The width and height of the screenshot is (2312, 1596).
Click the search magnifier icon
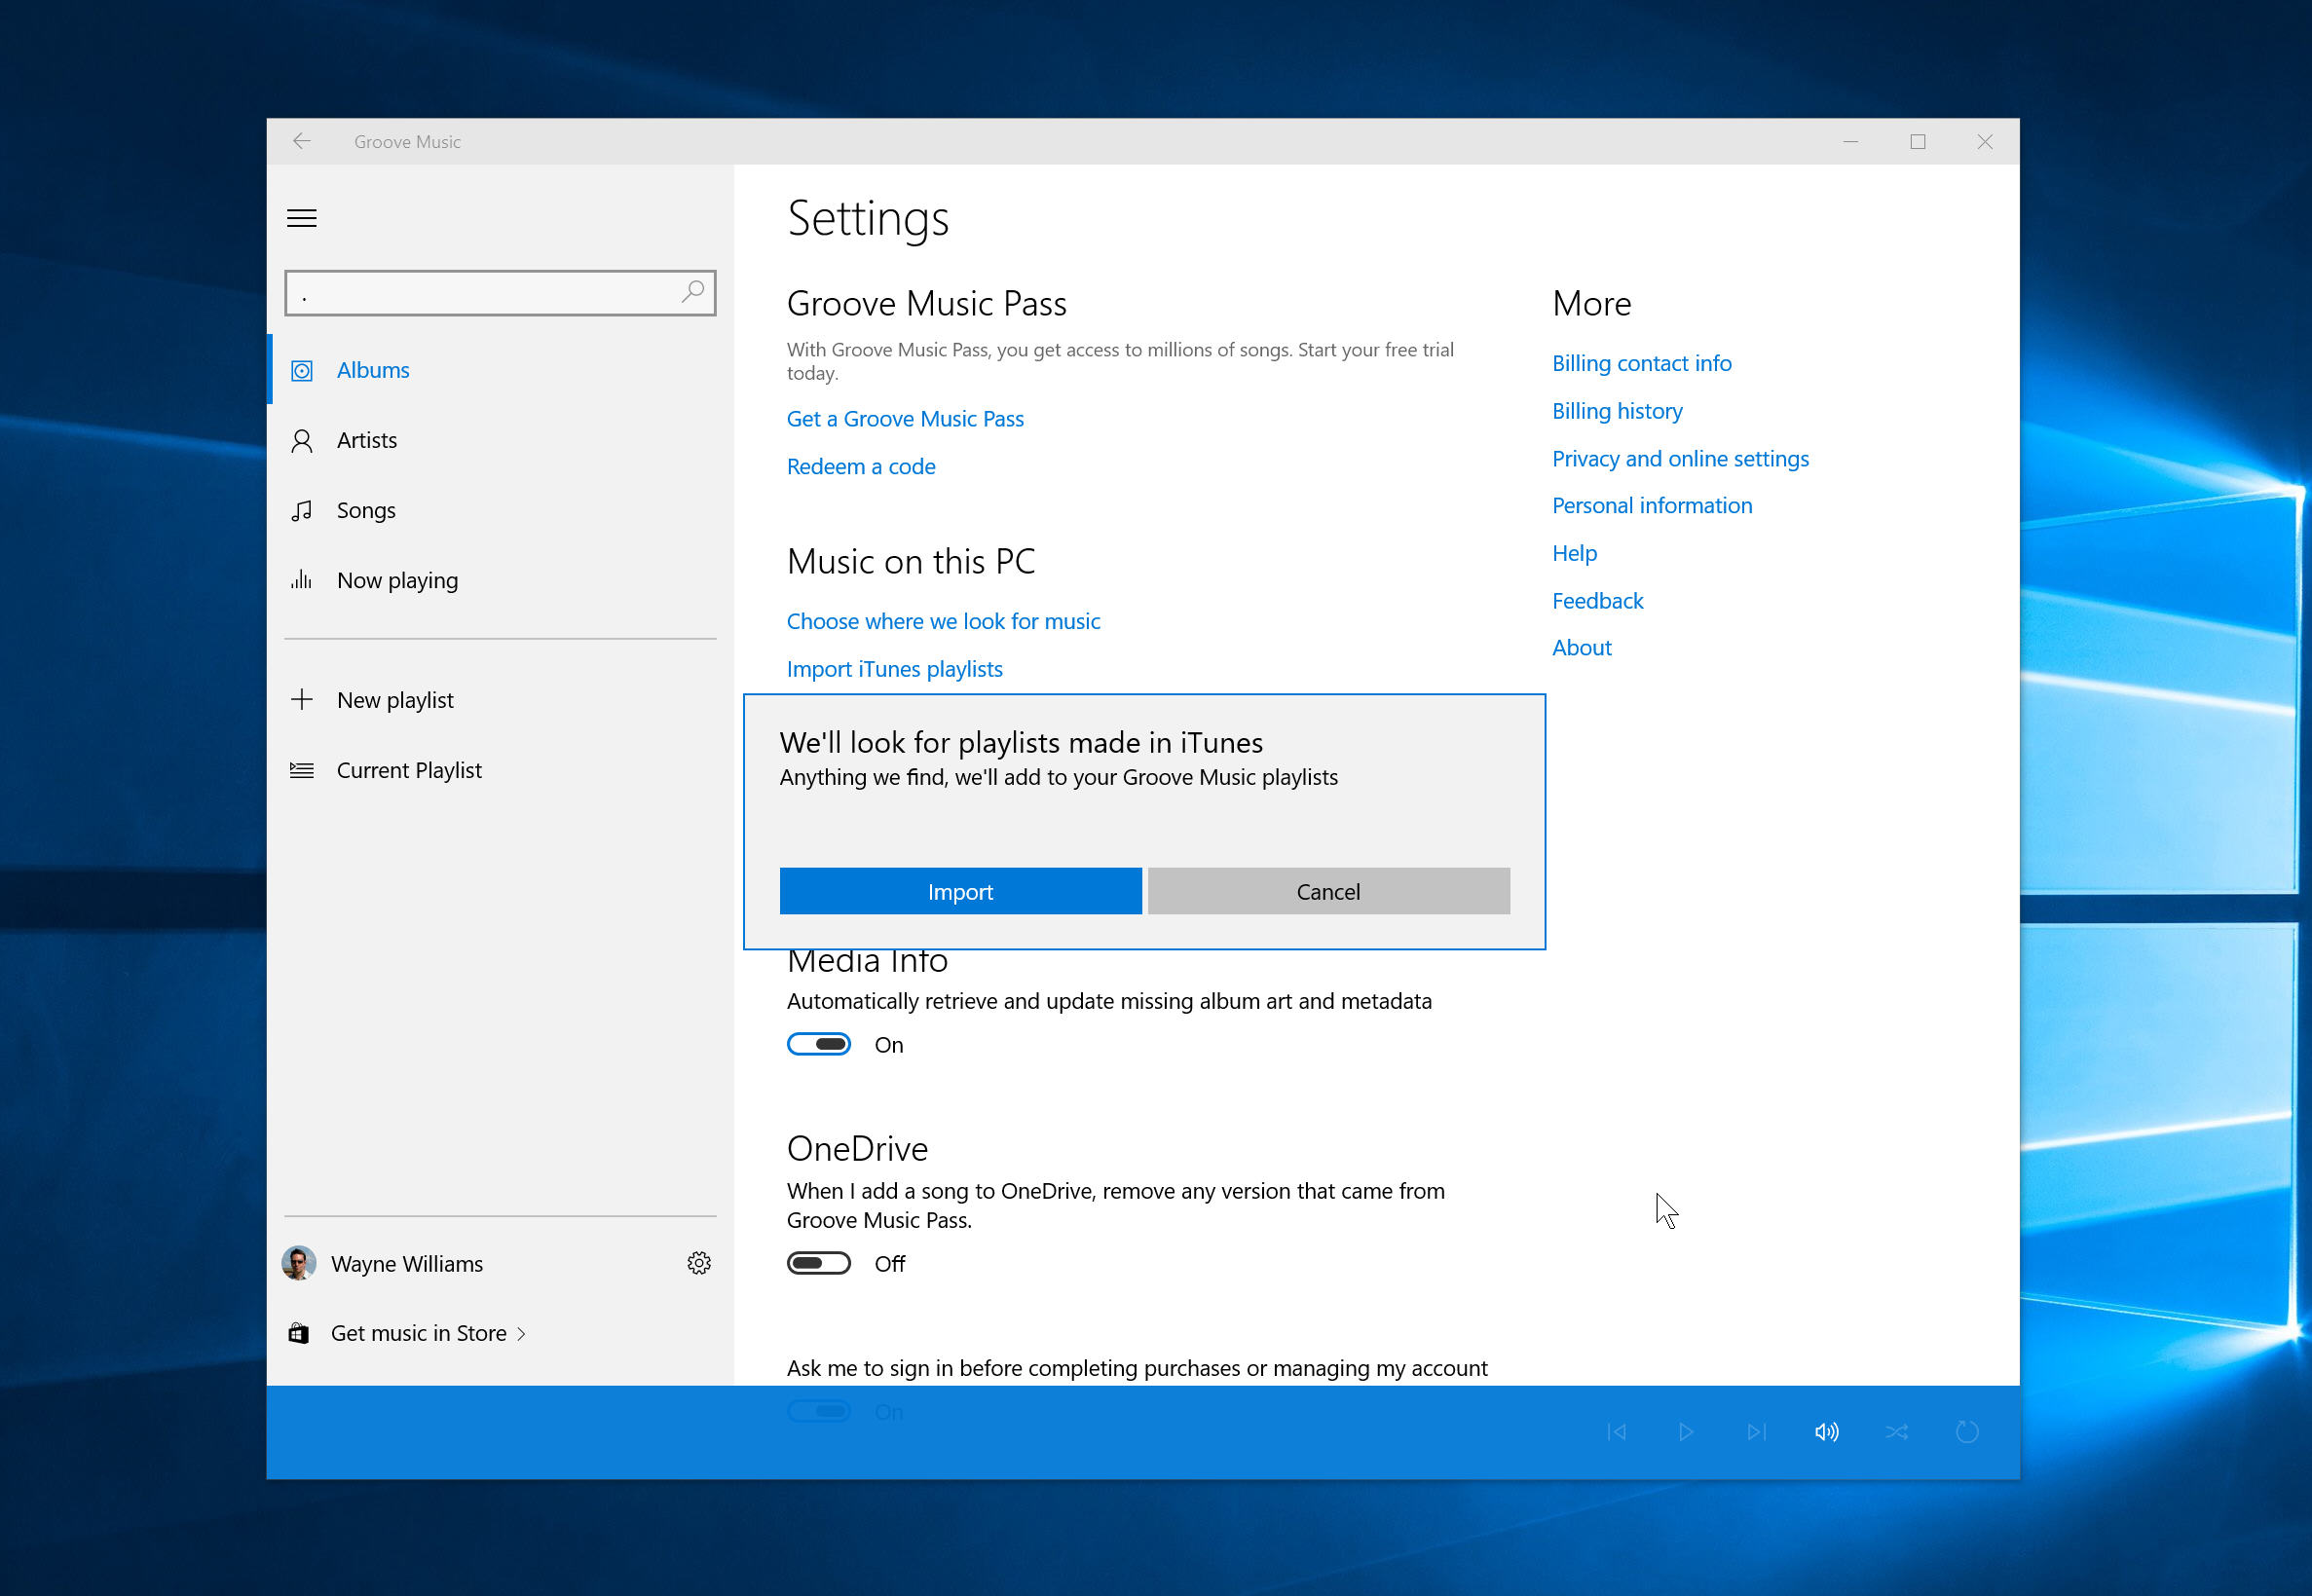point(692,292)
